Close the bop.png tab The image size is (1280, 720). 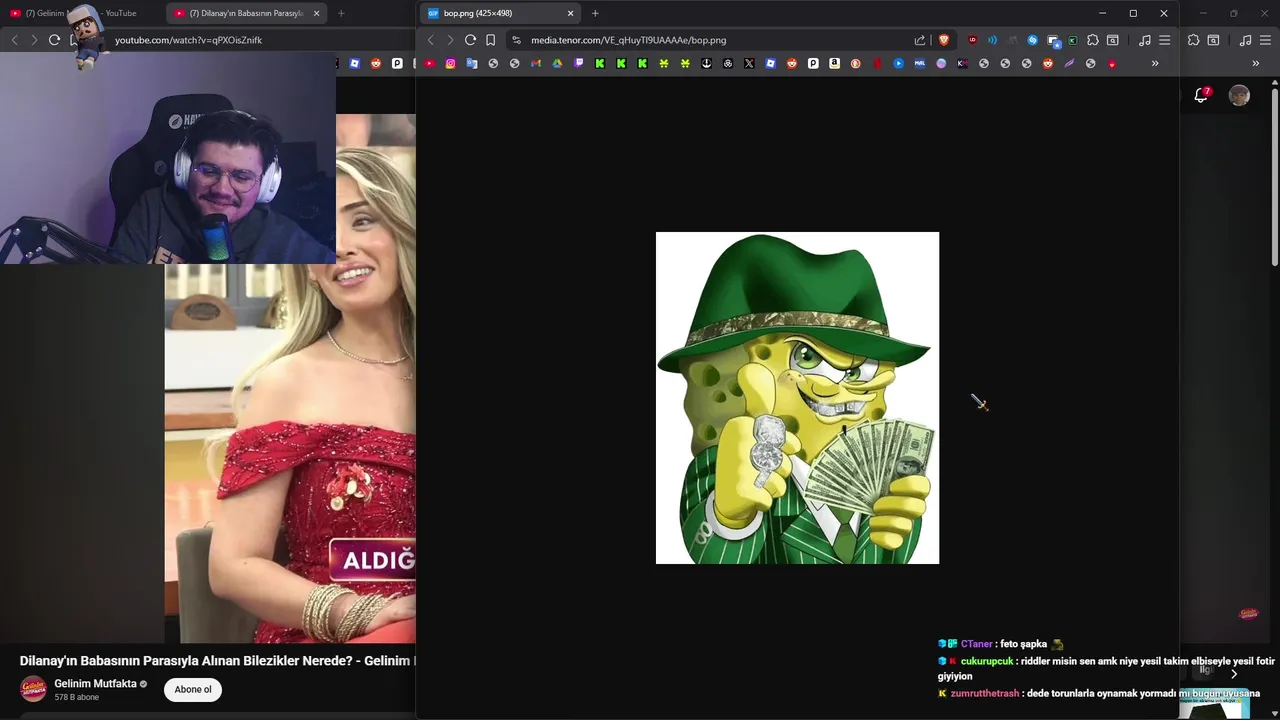click(x=571, y=13)
